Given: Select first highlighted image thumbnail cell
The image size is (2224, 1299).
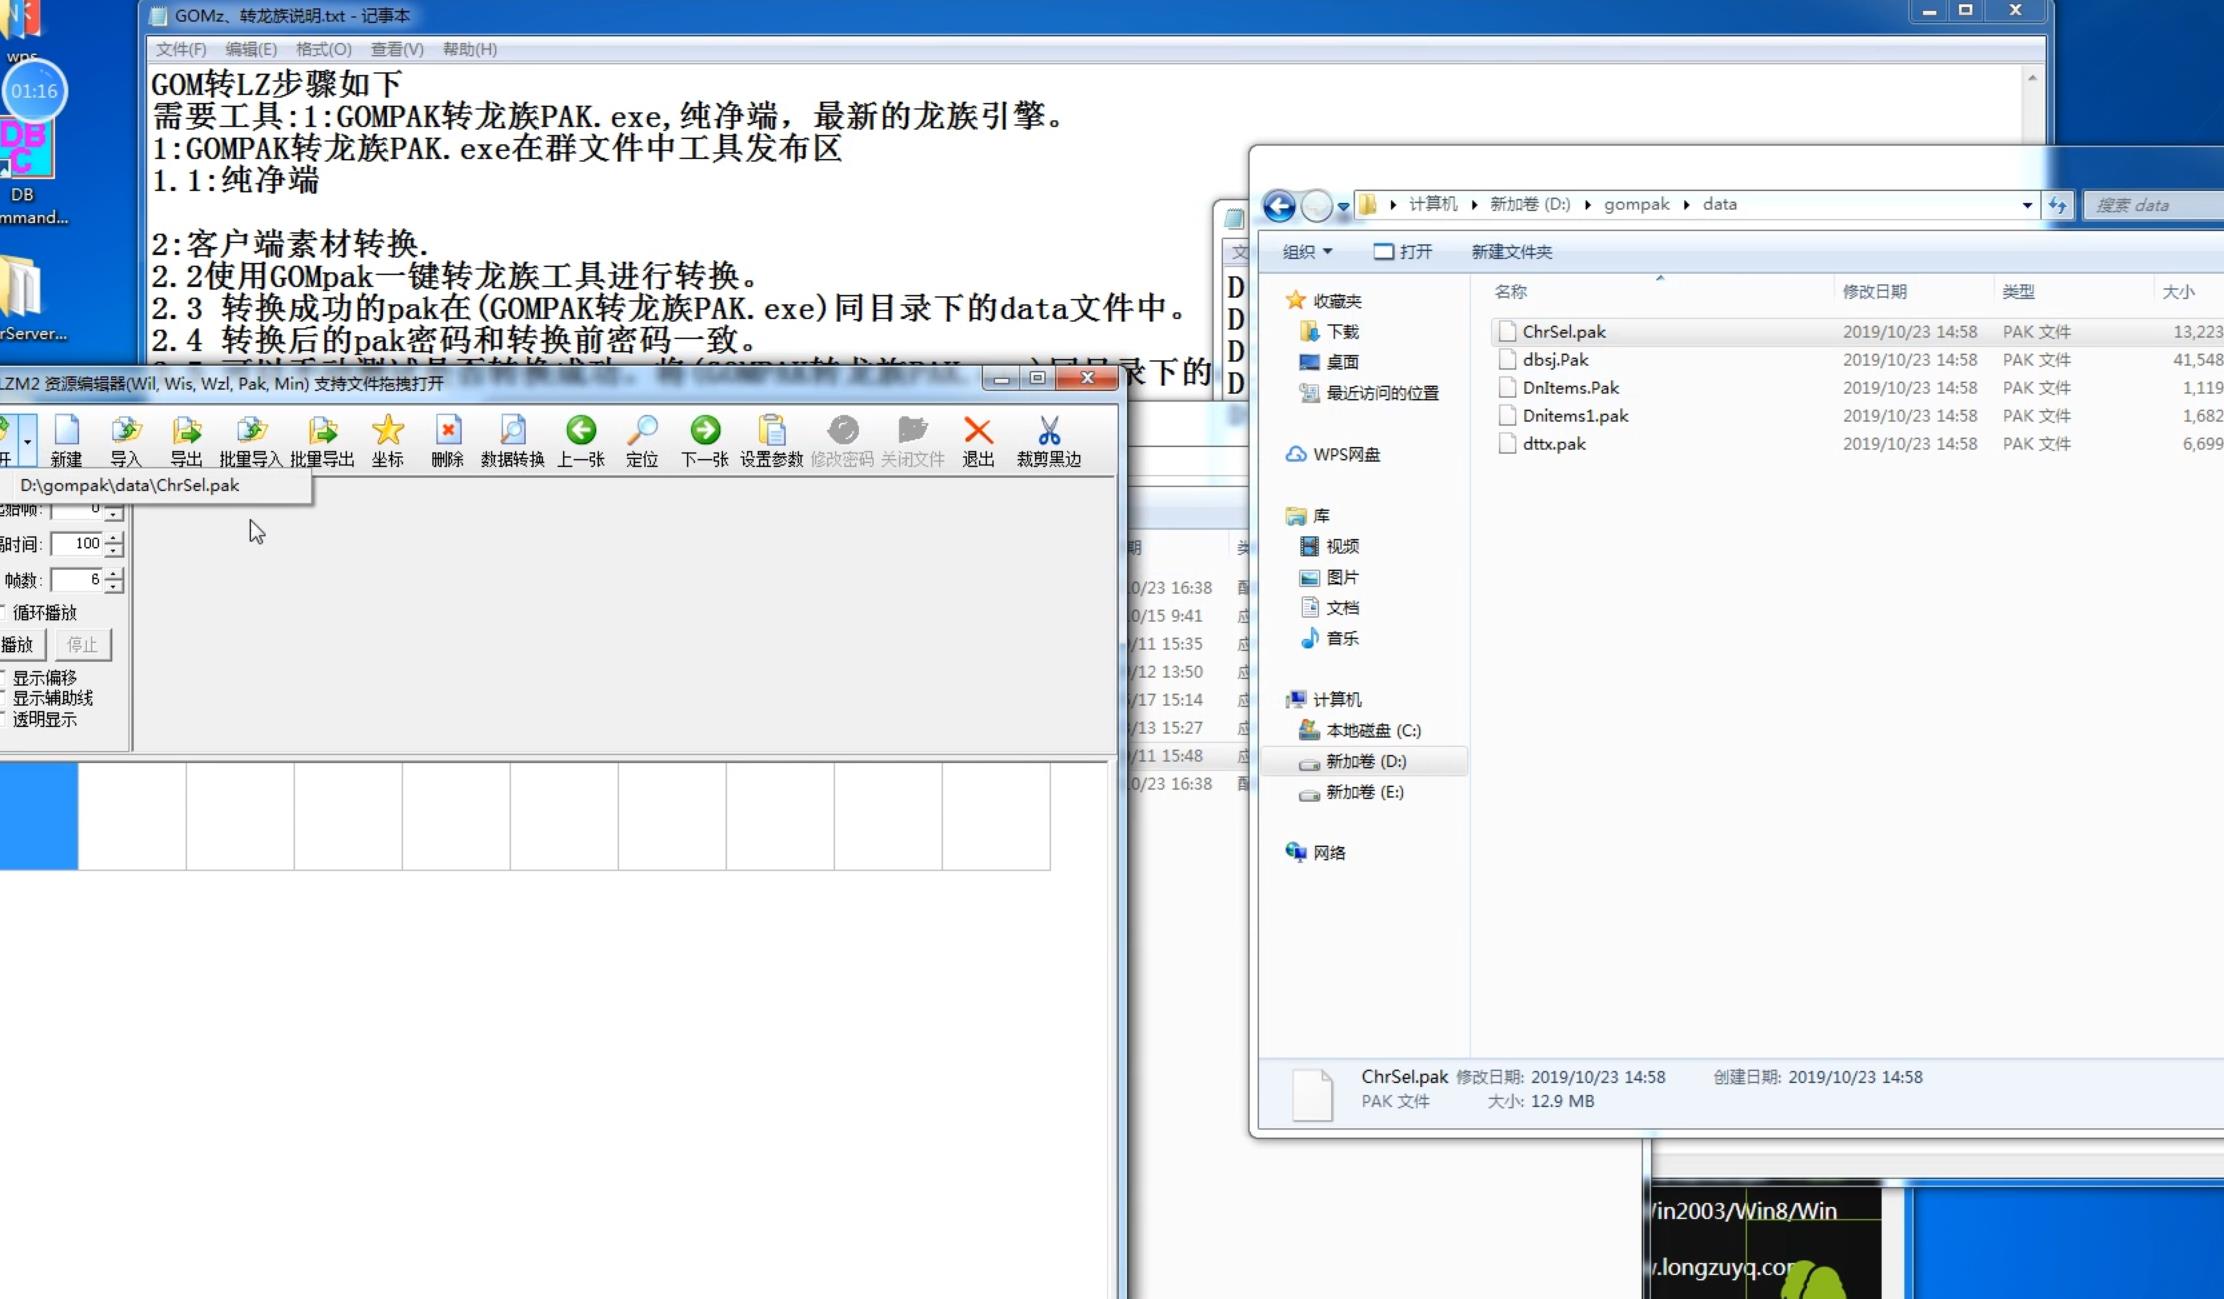Looking at the screenshot, I should 39,816.
